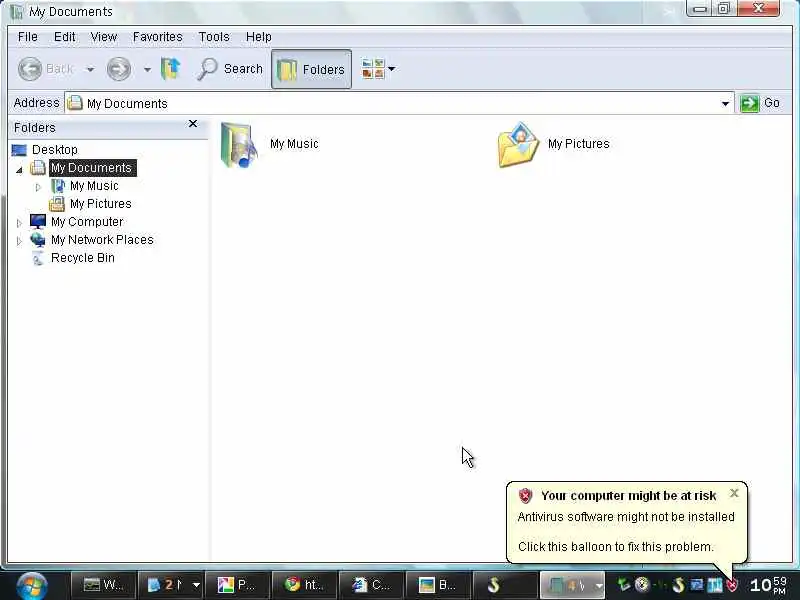Open the Help menu

pyautogui.click(x=258, y=37)
